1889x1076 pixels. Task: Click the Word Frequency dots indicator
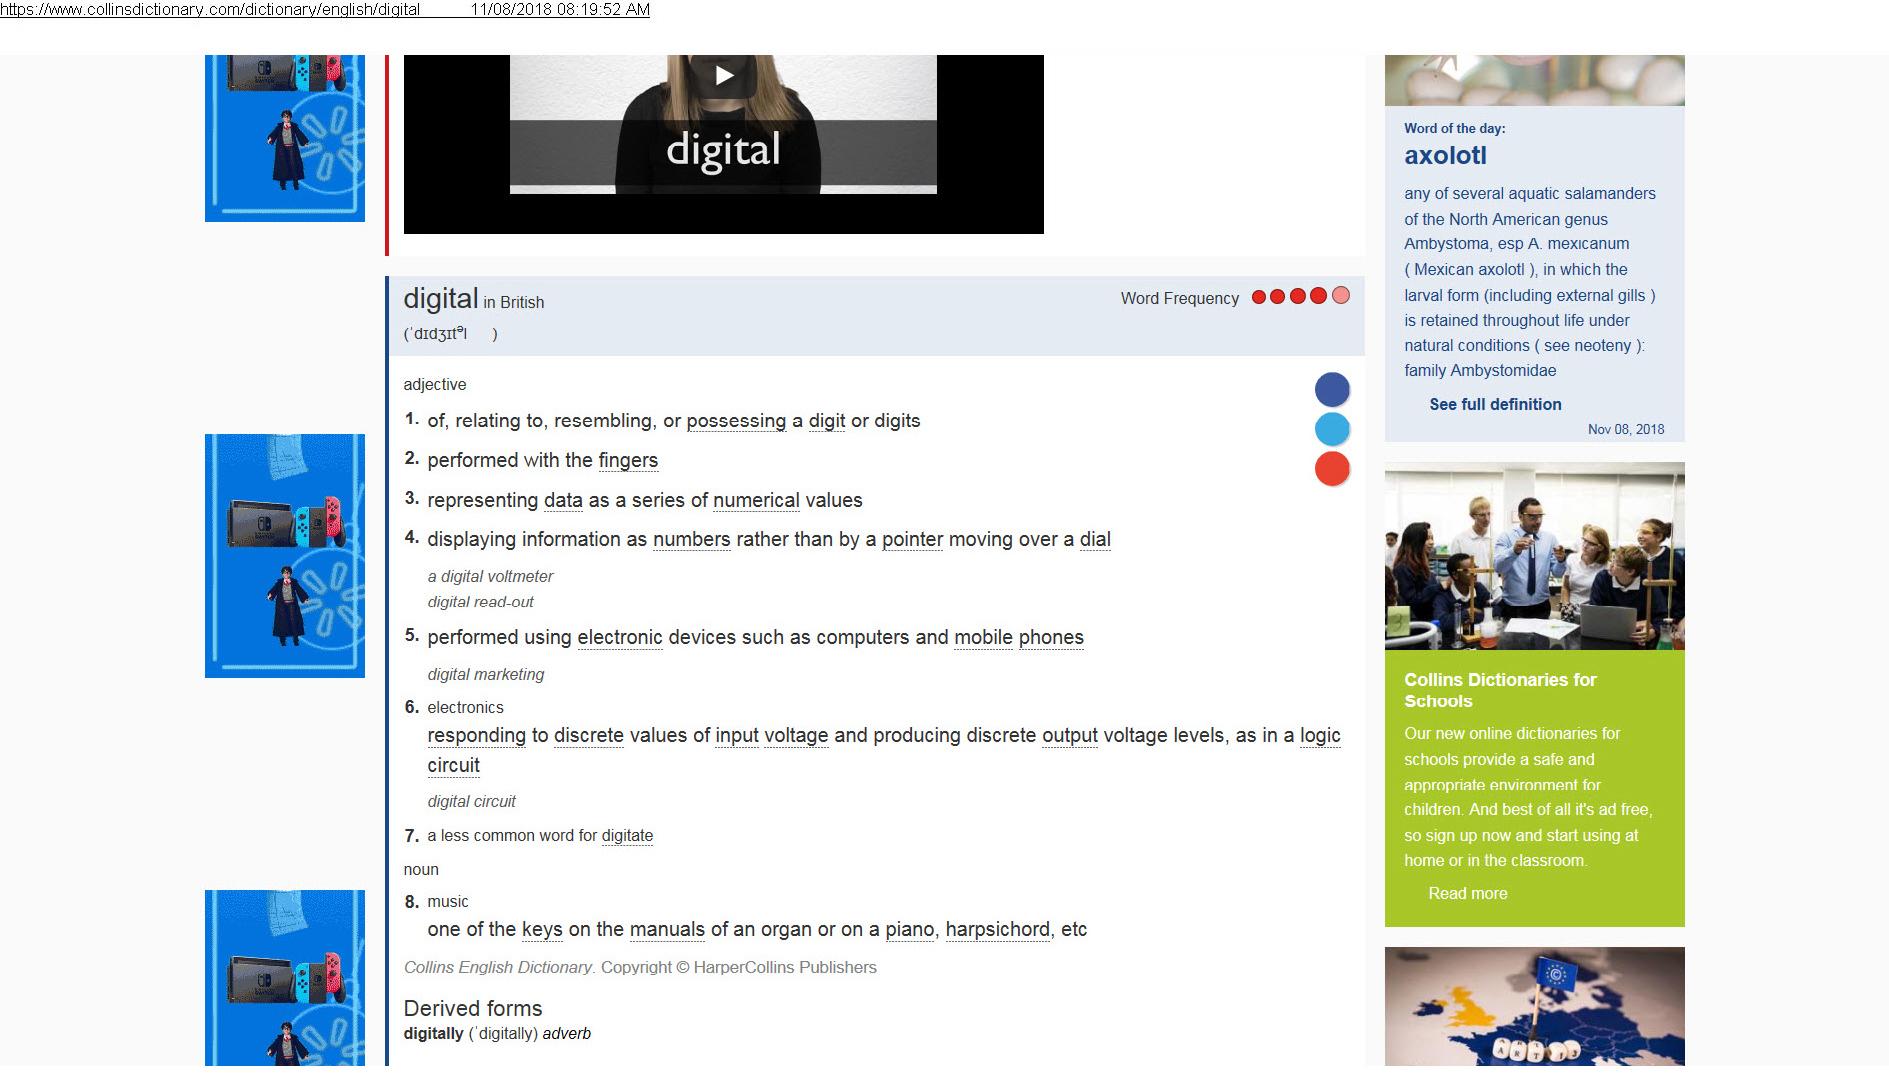[1300, 296]
